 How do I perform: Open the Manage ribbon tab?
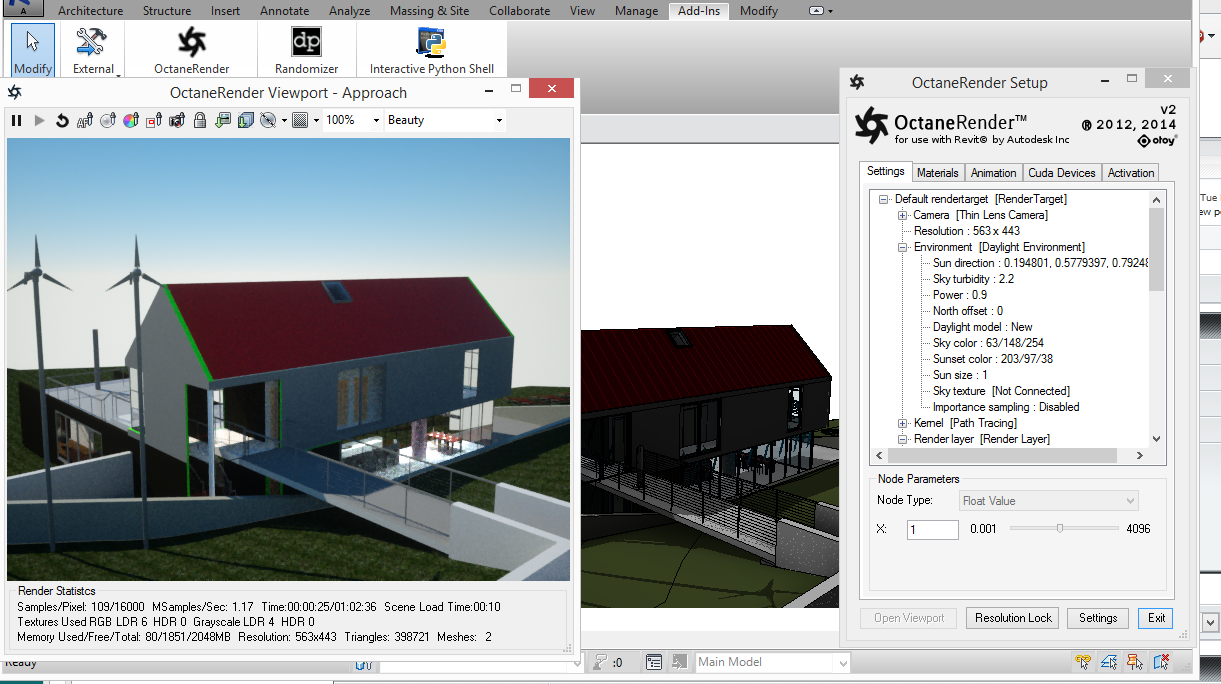coord(636,11)
